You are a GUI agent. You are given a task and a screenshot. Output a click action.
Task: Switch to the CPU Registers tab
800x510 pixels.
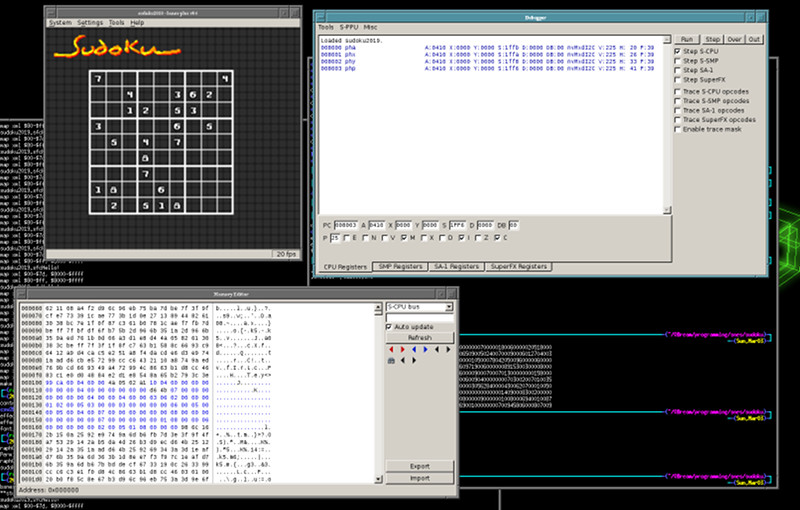pyautogui.click(x=345, y=267)
